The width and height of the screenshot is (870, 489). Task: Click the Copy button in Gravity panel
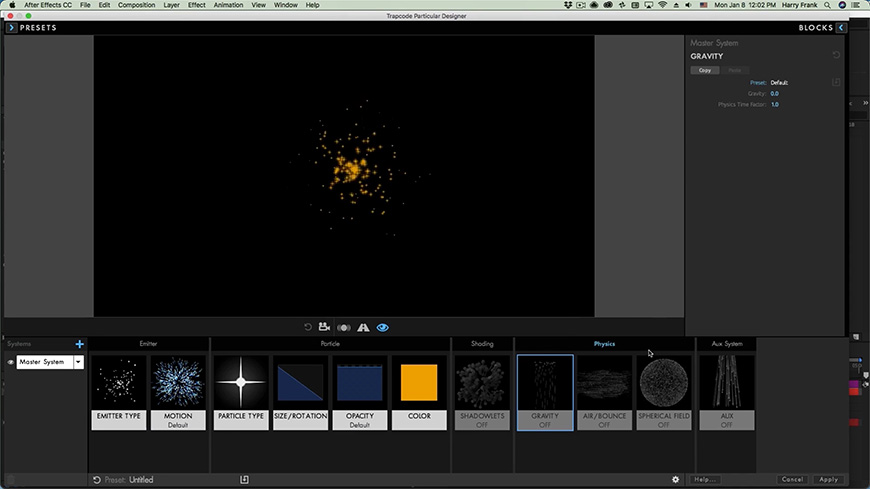[x=705, y=70]
